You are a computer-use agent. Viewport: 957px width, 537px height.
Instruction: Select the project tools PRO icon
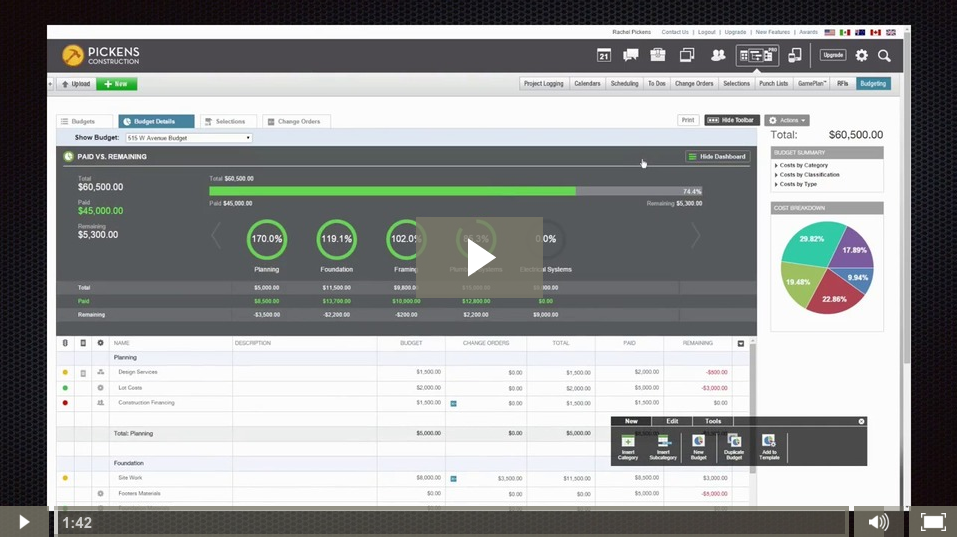pos(757,56)
